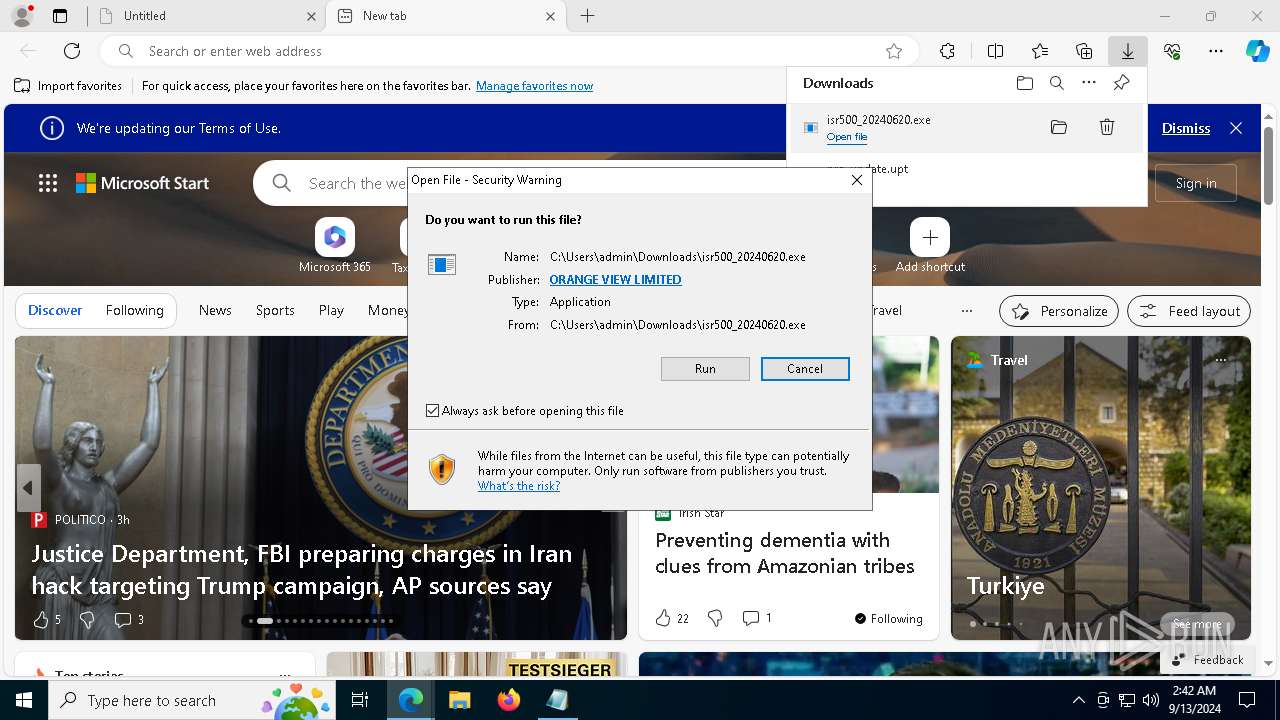The image size is (1280, 720).
Task: Open downloads folder icon in Downloads panel
Action: click(x=1025, y=83)
